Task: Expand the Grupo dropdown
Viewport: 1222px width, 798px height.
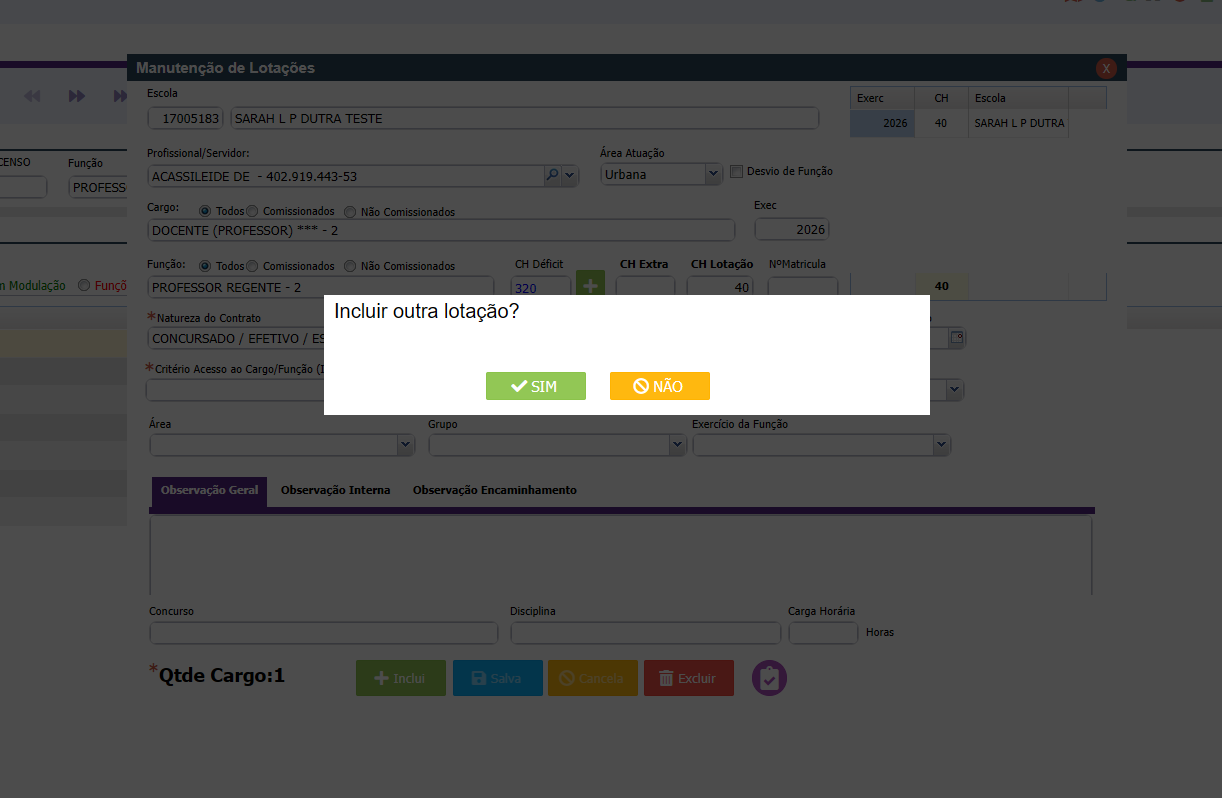Action: point(557,445)
